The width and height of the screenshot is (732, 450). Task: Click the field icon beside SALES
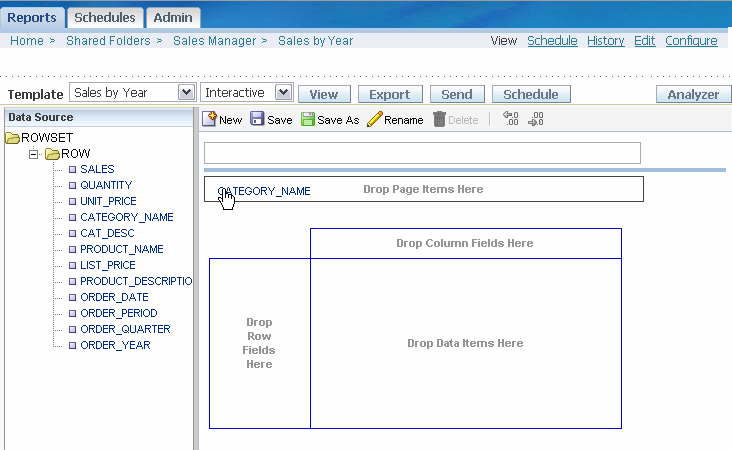coord(72,169)
